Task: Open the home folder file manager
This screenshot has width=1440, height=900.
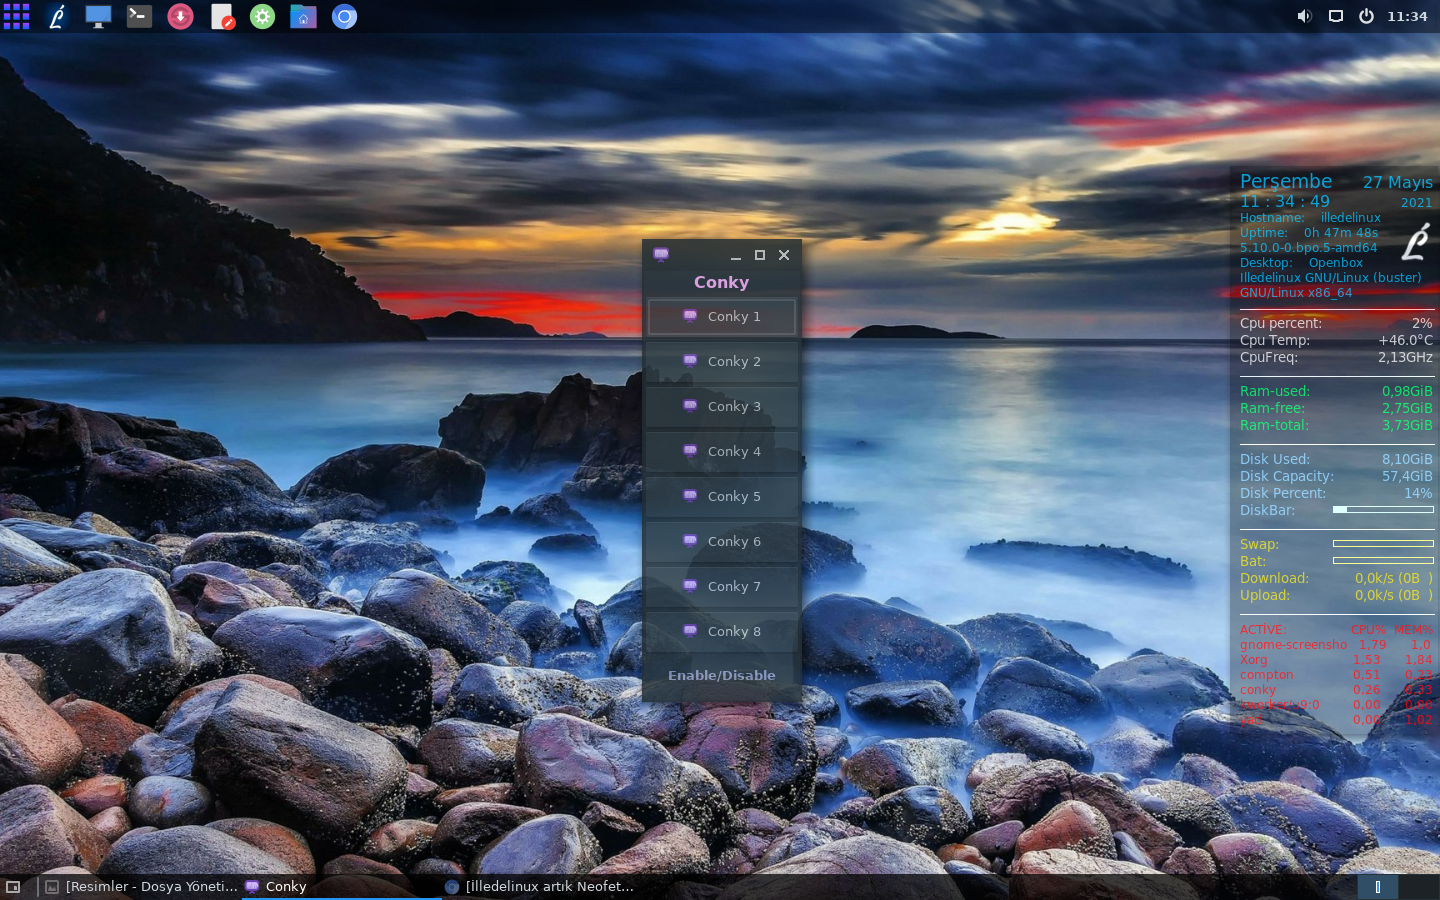Action: pyautogui.click(x=303, y=16)
